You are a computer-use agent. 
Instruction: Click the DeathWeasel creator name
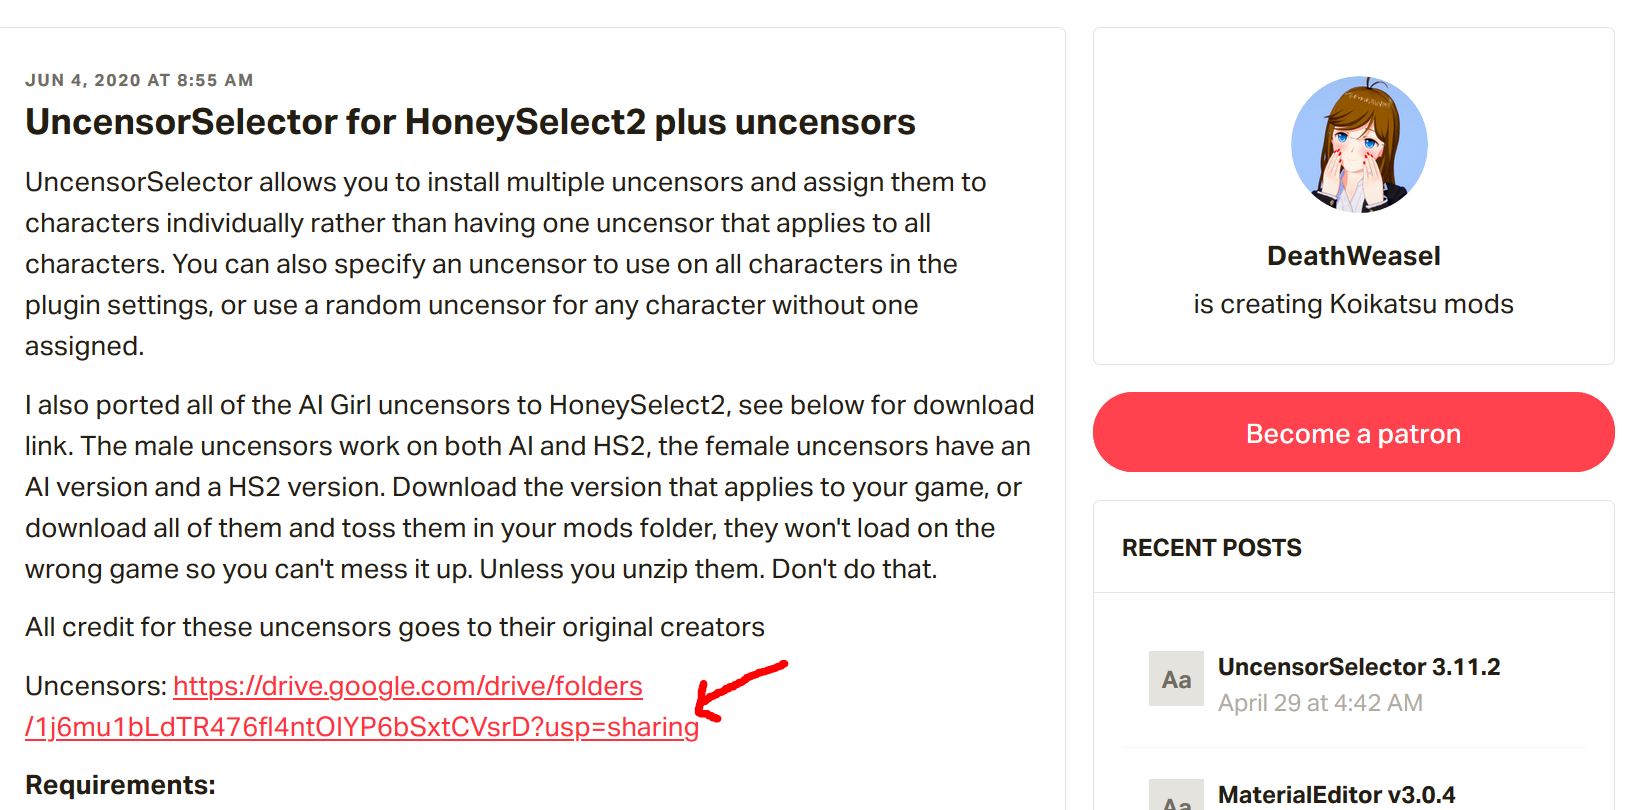1353,256
